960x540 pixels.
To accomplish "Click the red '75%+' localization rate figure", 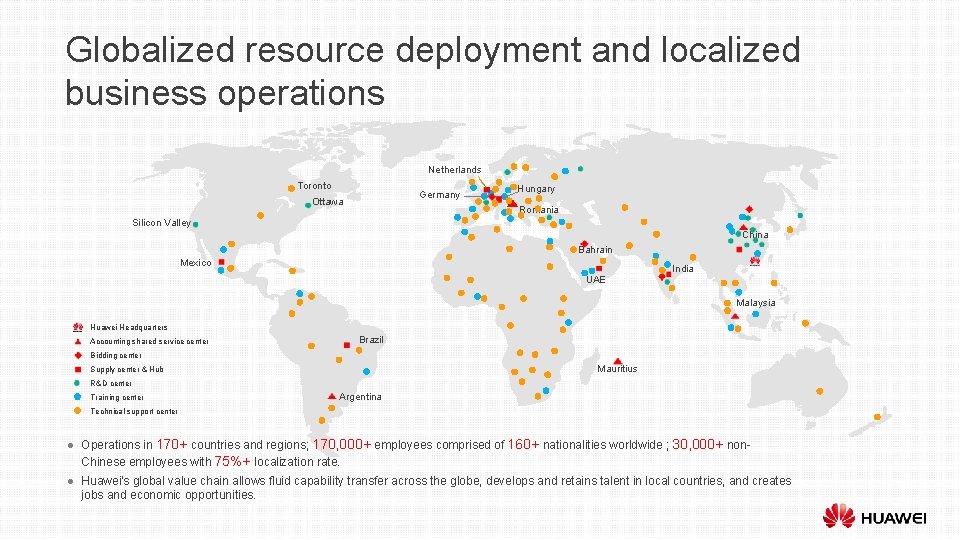I will (233, 462).
